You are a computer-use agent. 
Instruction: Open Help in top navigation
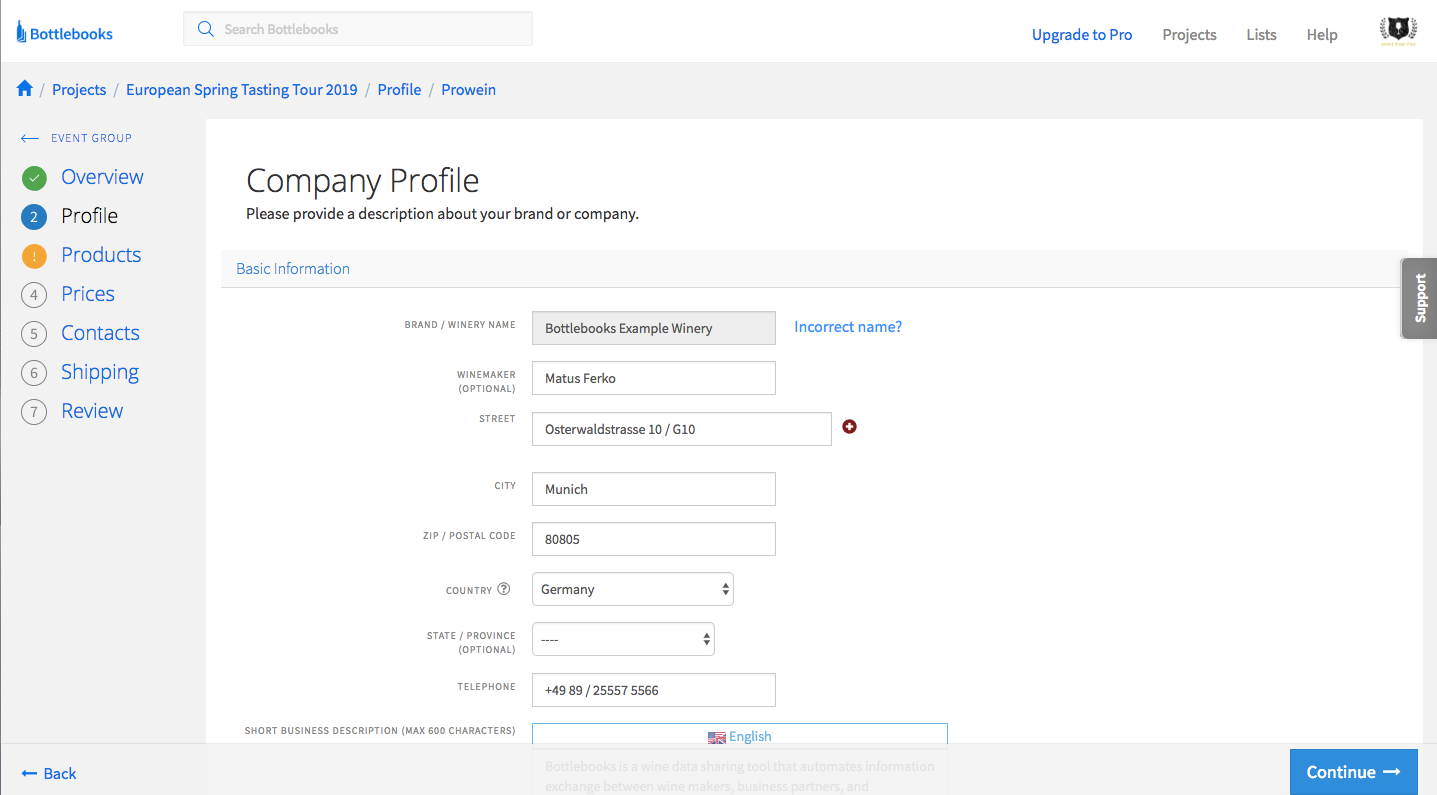1322,35
